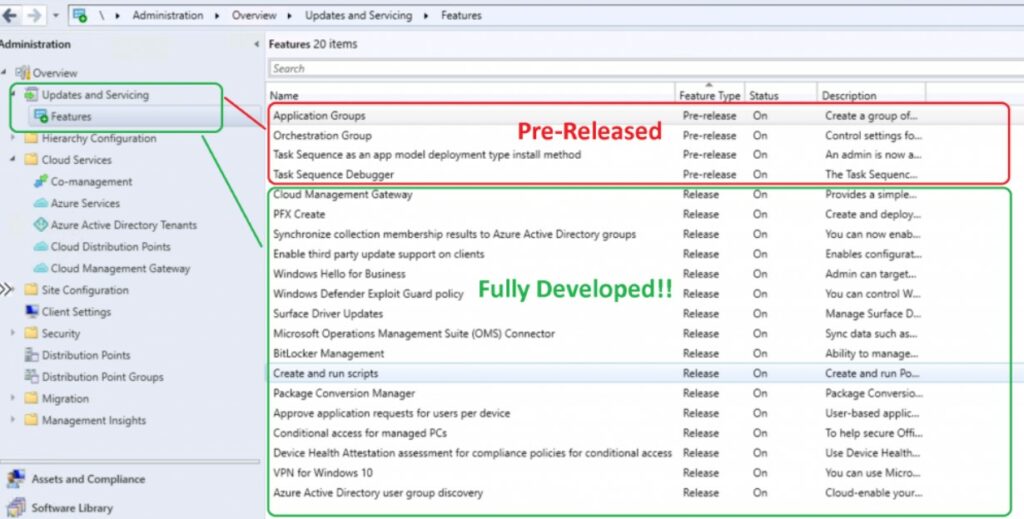Open the Security folder icon
Screen dimensions: 1024x519
coord(31,333)
